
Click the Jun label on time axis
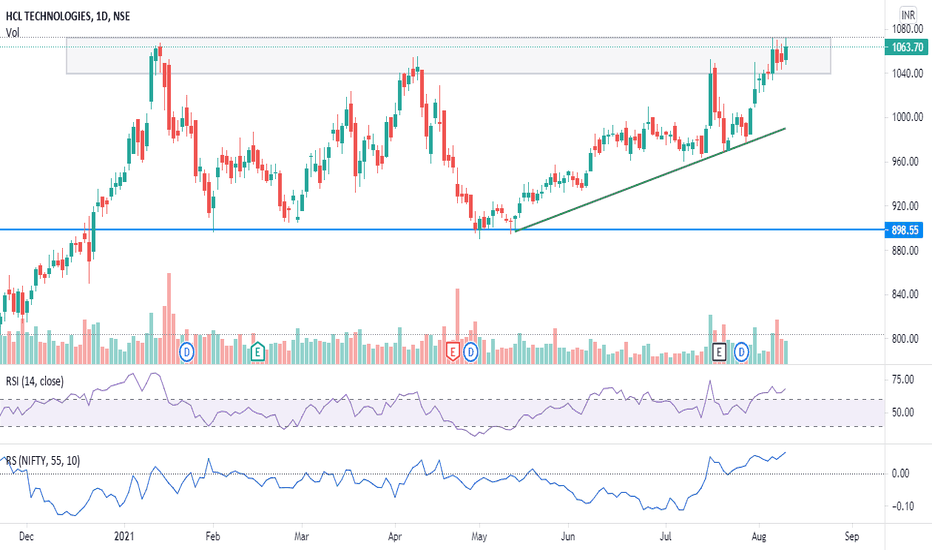tap(568, 536)
